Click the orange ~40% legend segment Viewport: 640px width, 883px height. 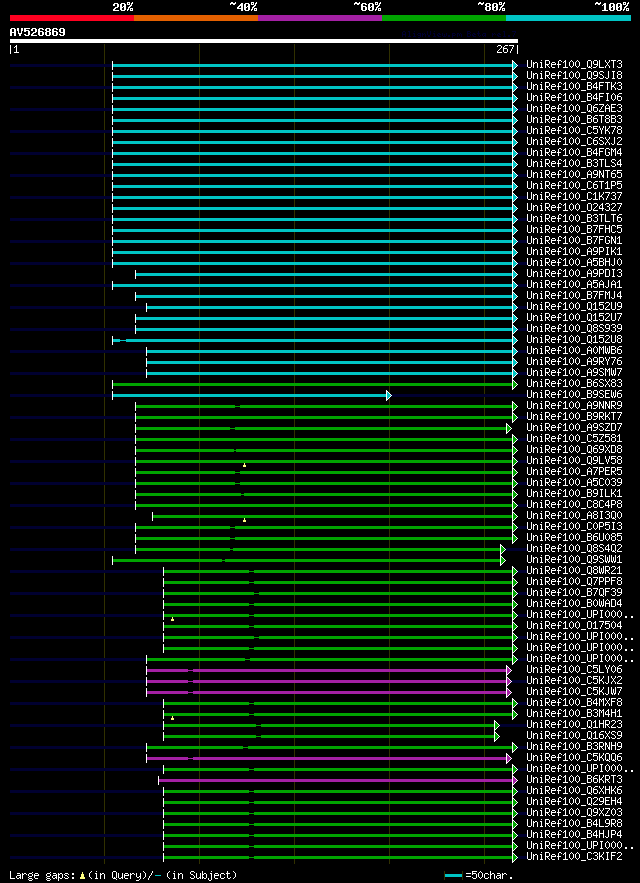tap(196, 18)
